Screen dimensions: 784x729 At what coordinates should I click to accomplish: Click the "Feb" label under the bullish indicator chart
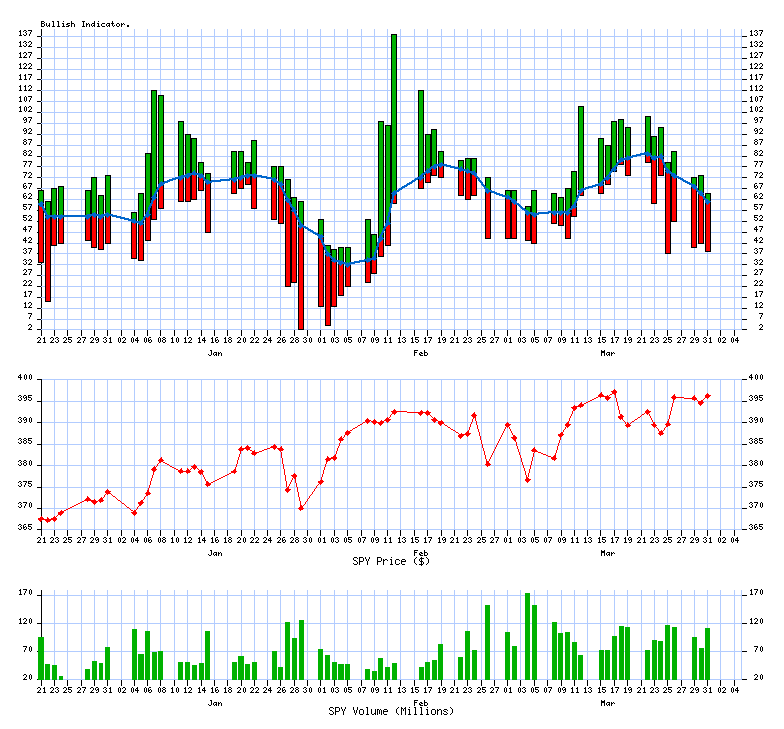coord(421,354)
